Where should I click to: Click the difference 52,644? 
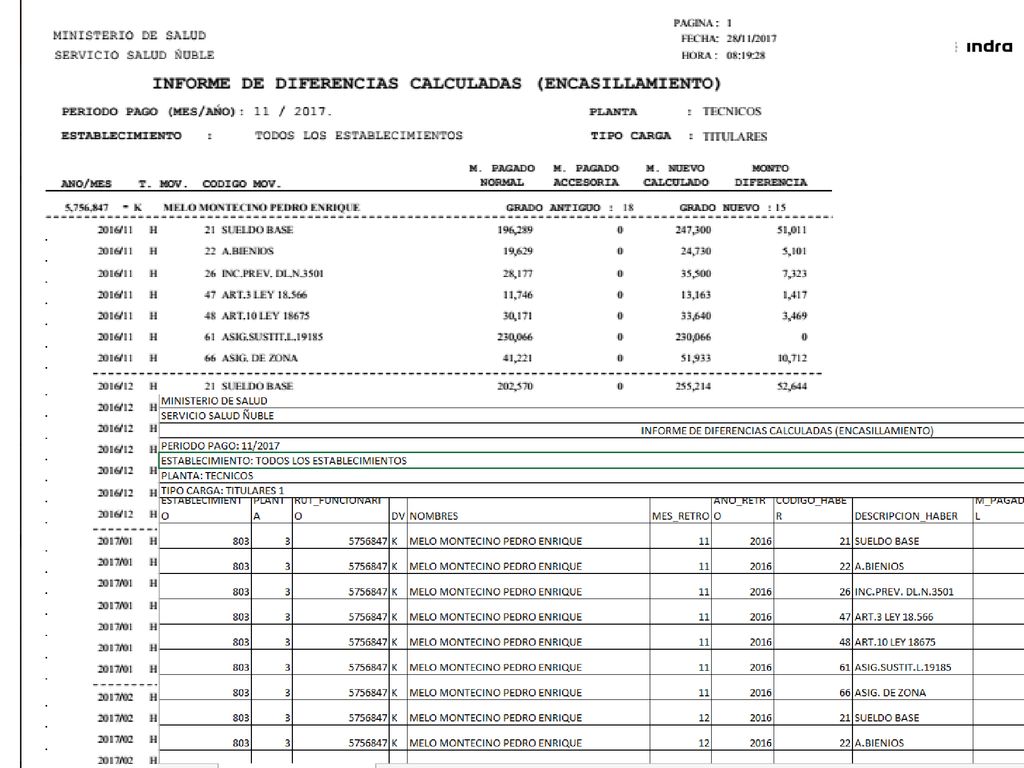click(792, 386)
